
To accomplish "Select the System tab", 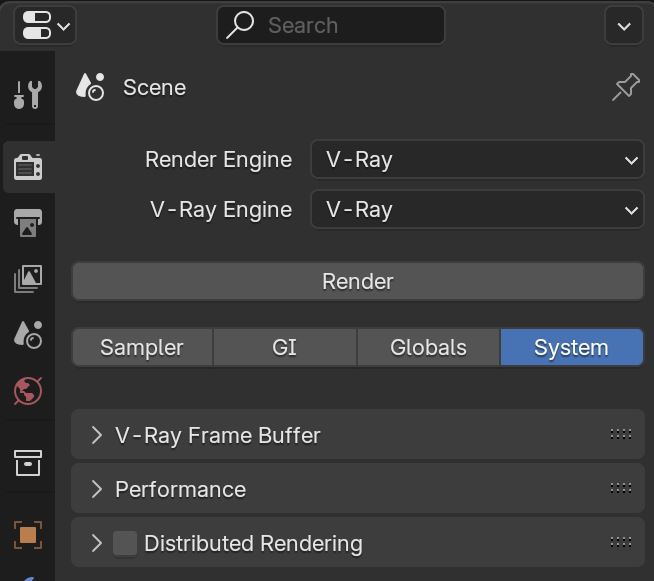I will [x=571, y=347].
